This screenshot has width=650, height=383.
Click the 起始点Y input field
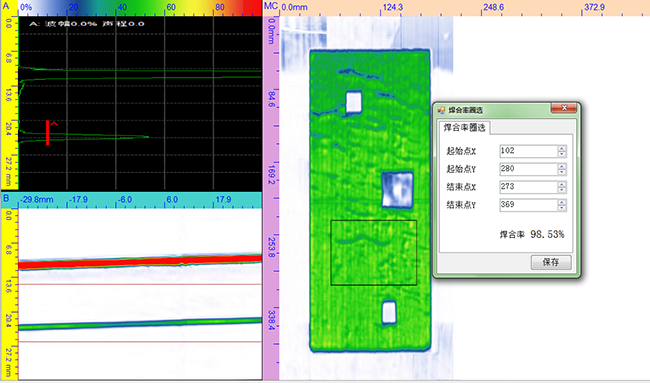tap(529, 169)
